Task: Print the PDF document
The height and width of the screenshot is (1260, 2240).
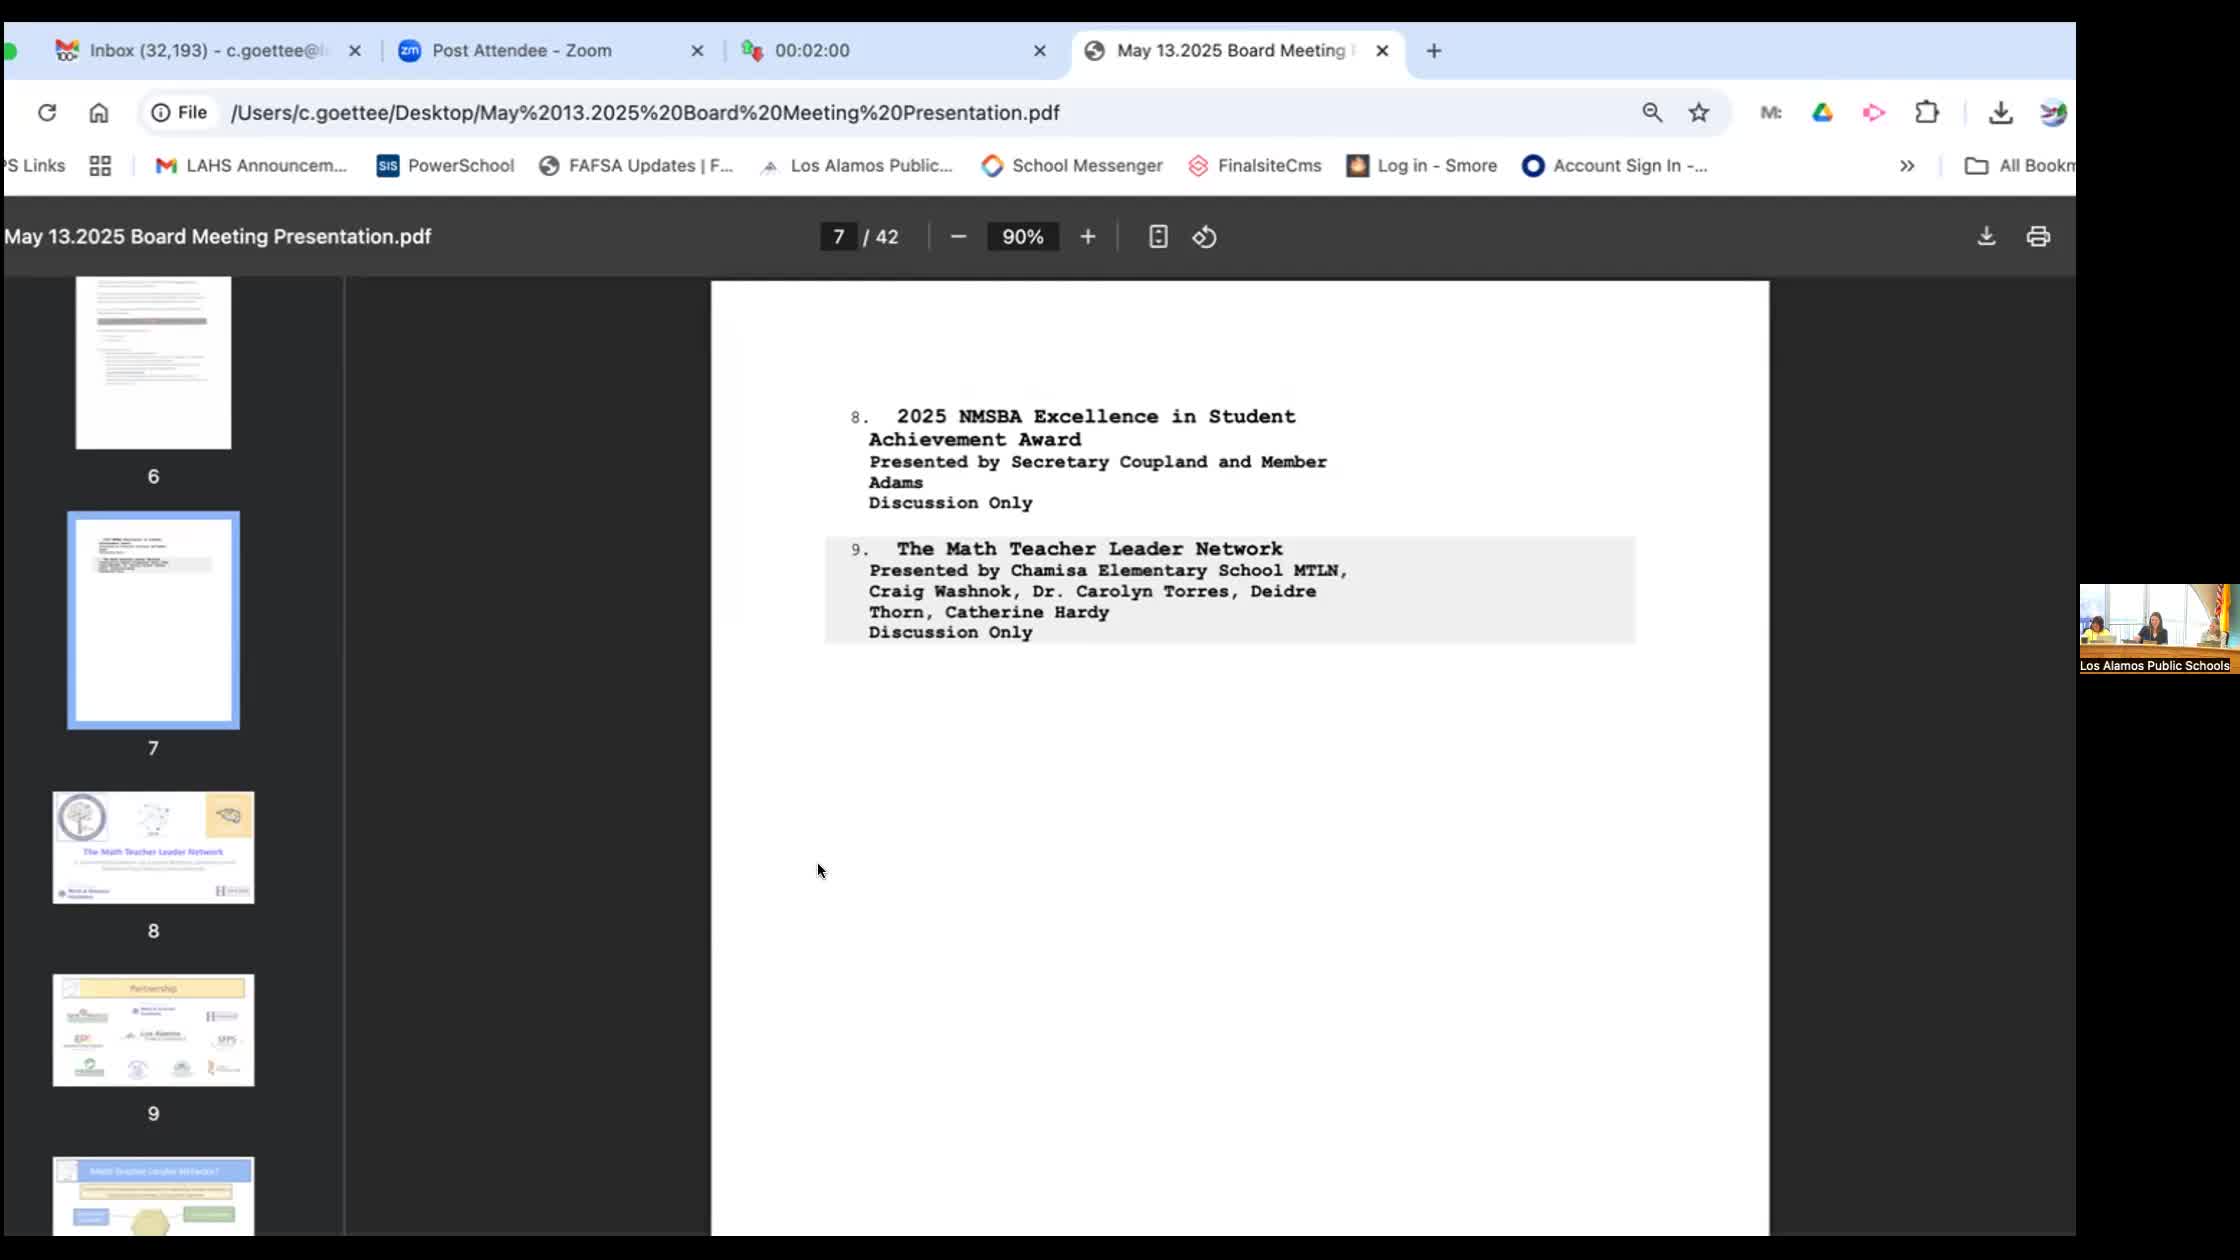Action: [2038, 237]
